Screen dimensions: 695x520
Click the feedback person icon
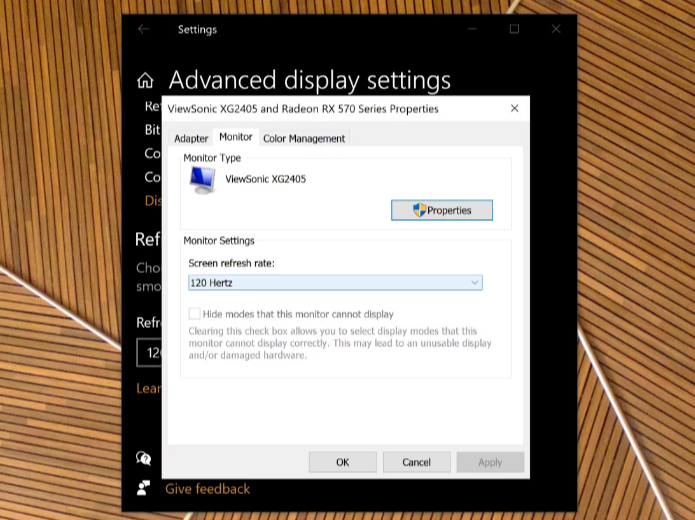[143, 488]
